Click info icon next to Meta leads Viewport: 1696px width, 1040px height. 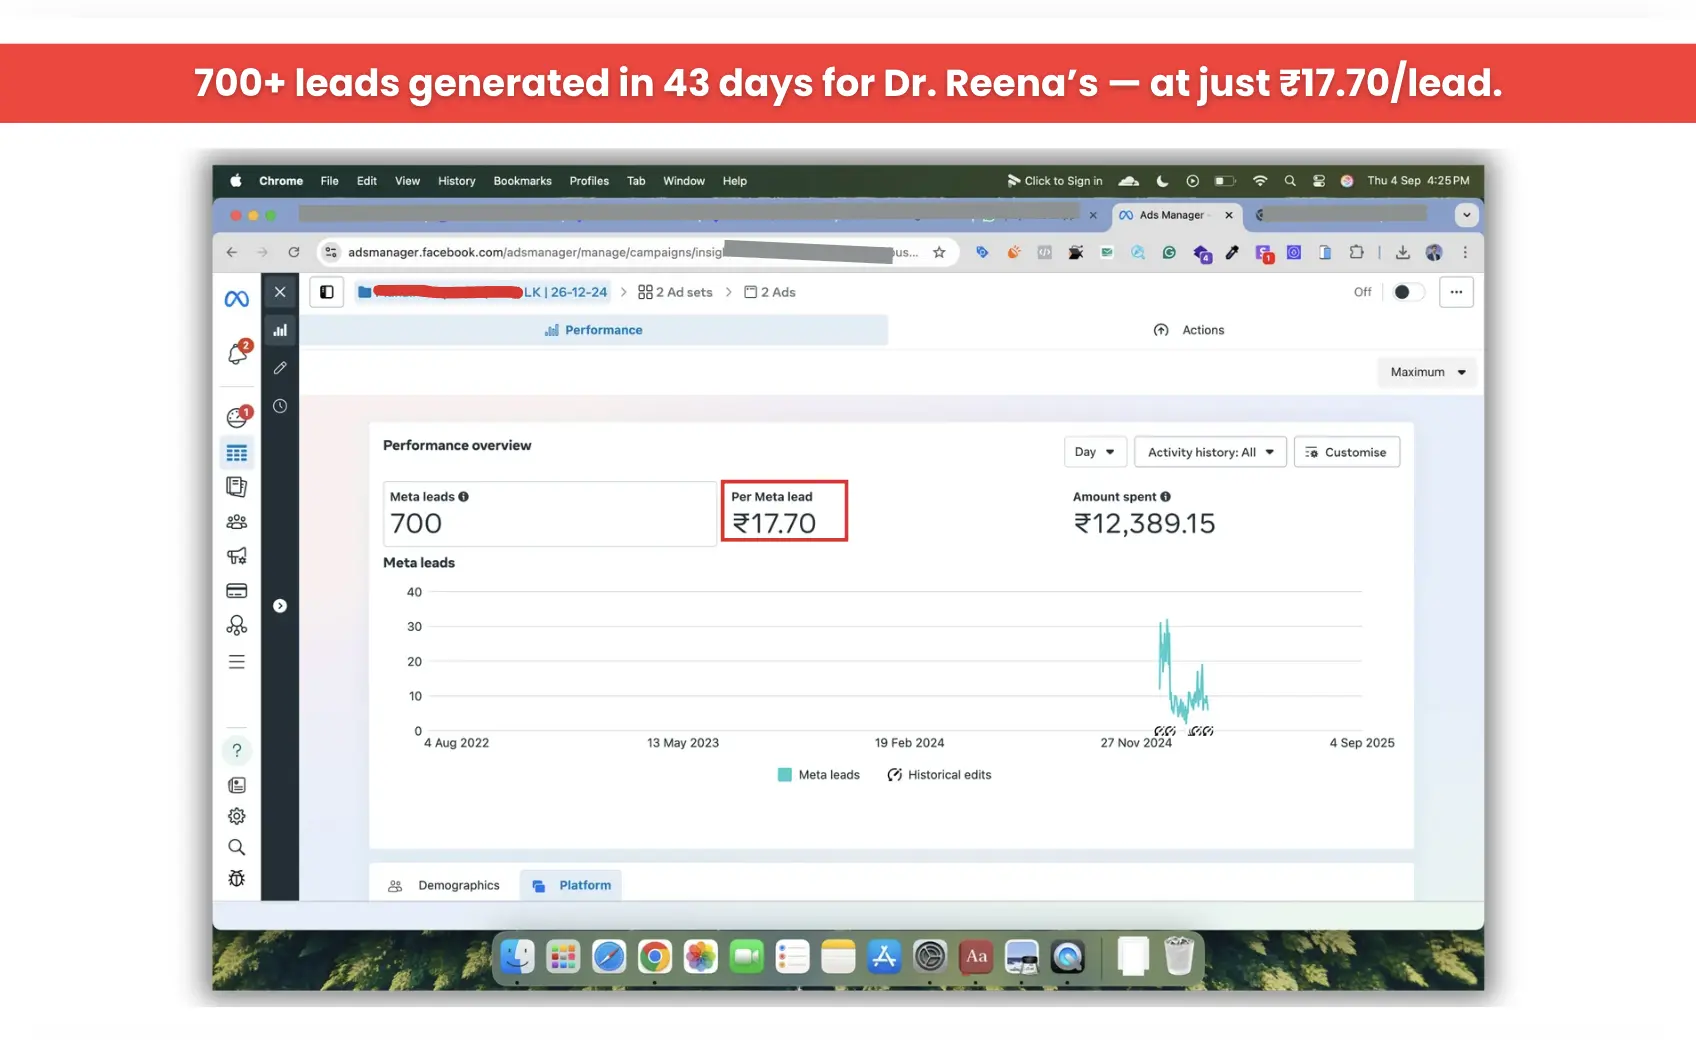coord(463,497)
